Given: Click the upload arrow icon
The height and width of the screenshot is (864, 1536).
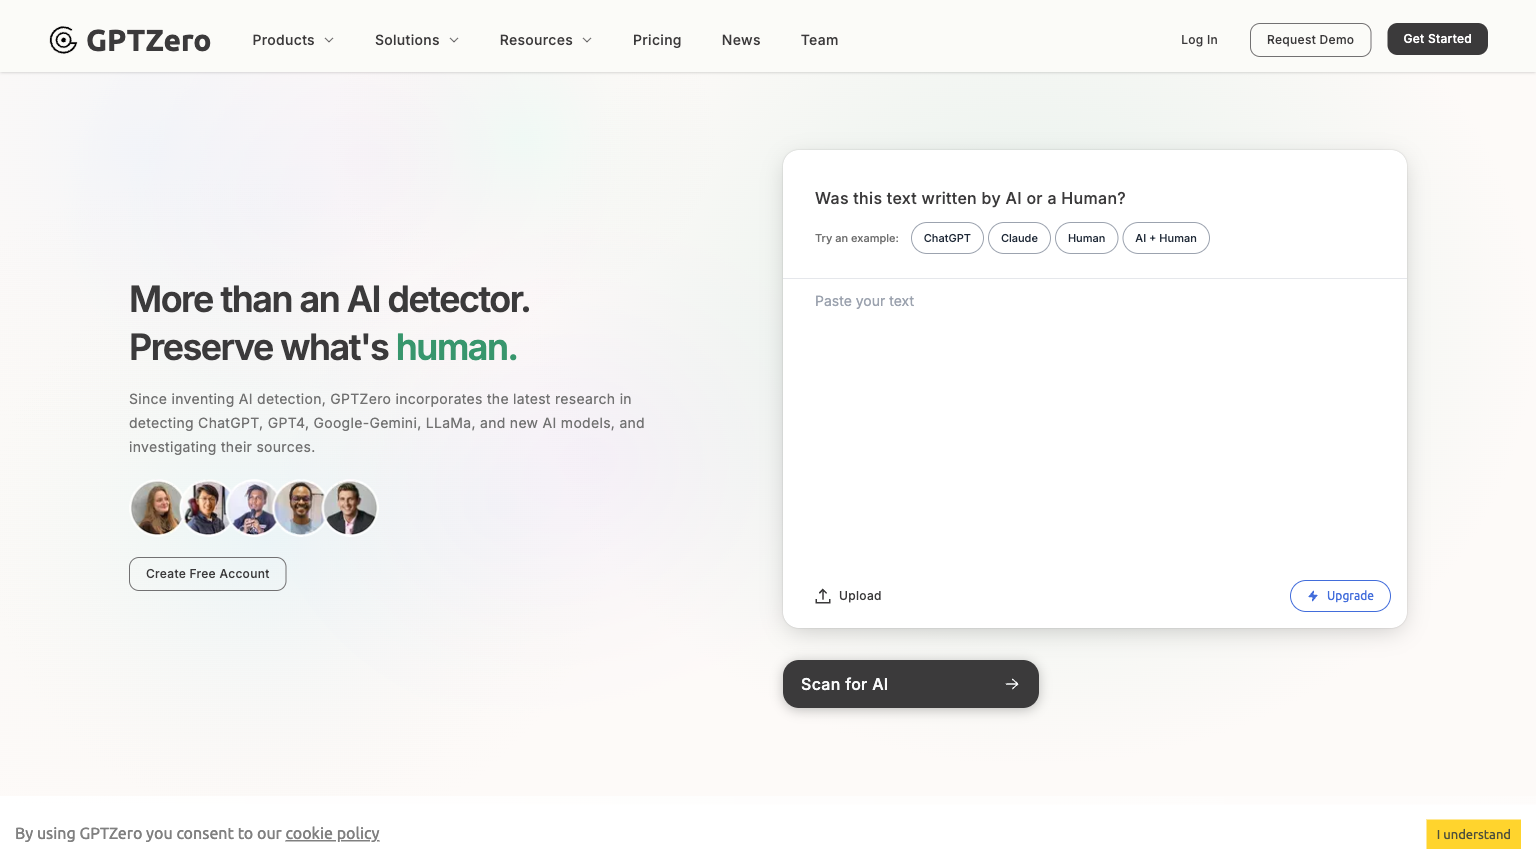Looking at the screenshot, I should (823, 596).
